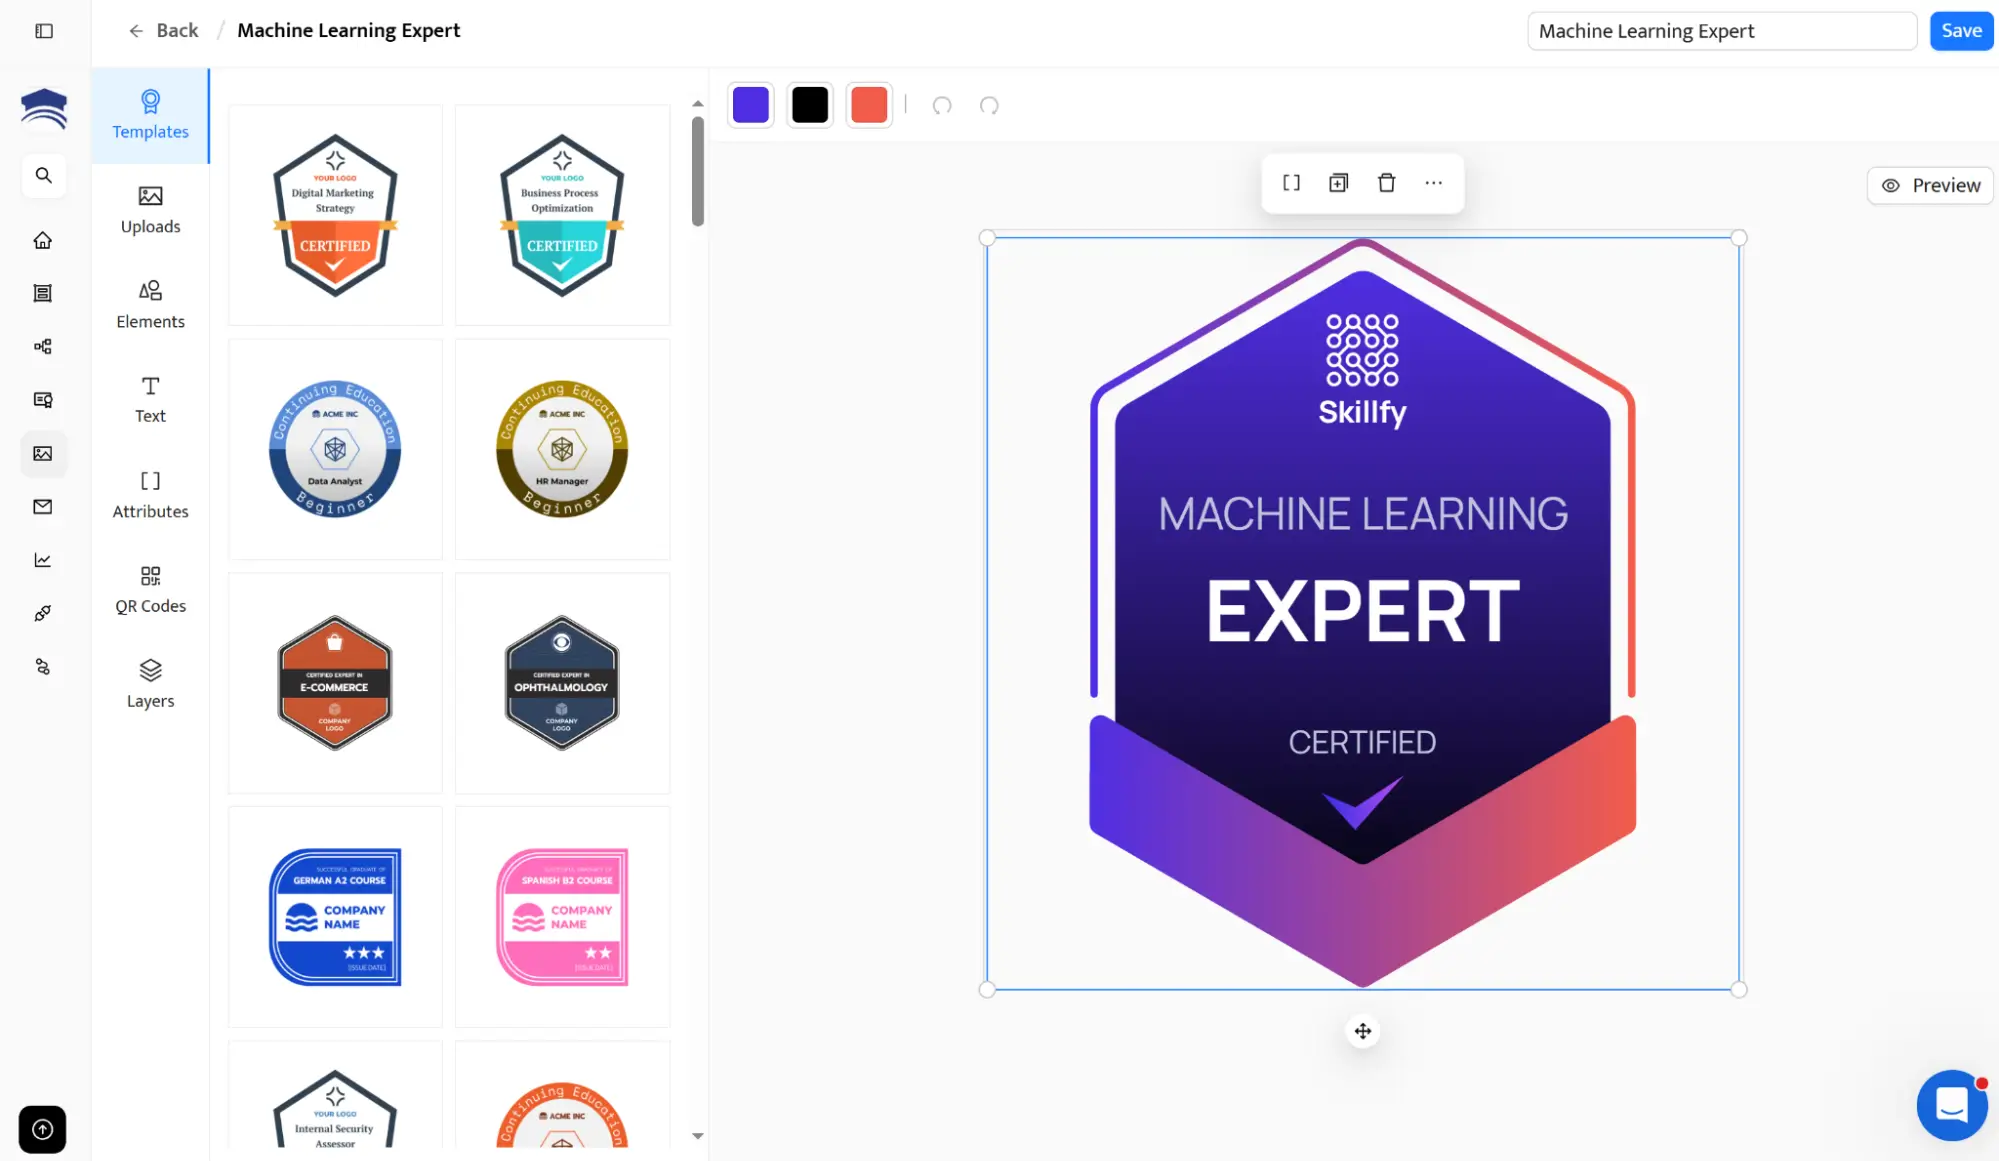
Task: Click the undo arrow icon
Action: pyautogui.click(x=941, y=106)
